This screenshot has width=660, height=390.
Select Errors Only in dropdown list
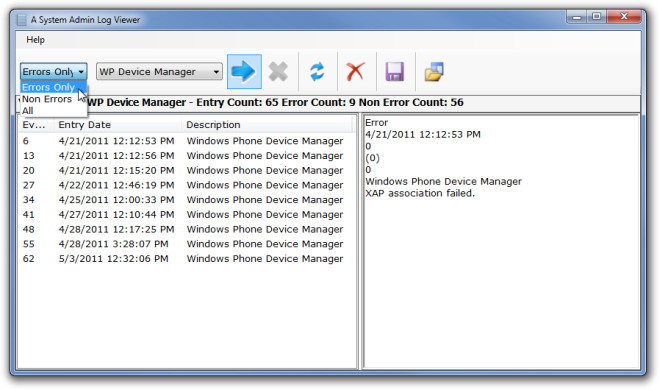point(53,87)
